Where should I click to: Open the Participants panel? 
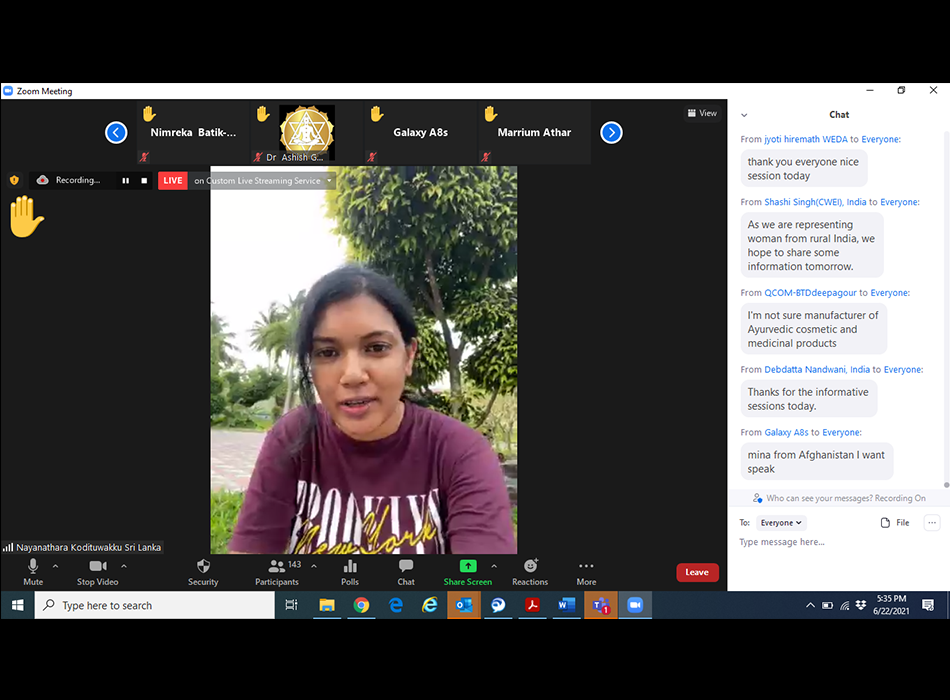[x=277, y=572]
